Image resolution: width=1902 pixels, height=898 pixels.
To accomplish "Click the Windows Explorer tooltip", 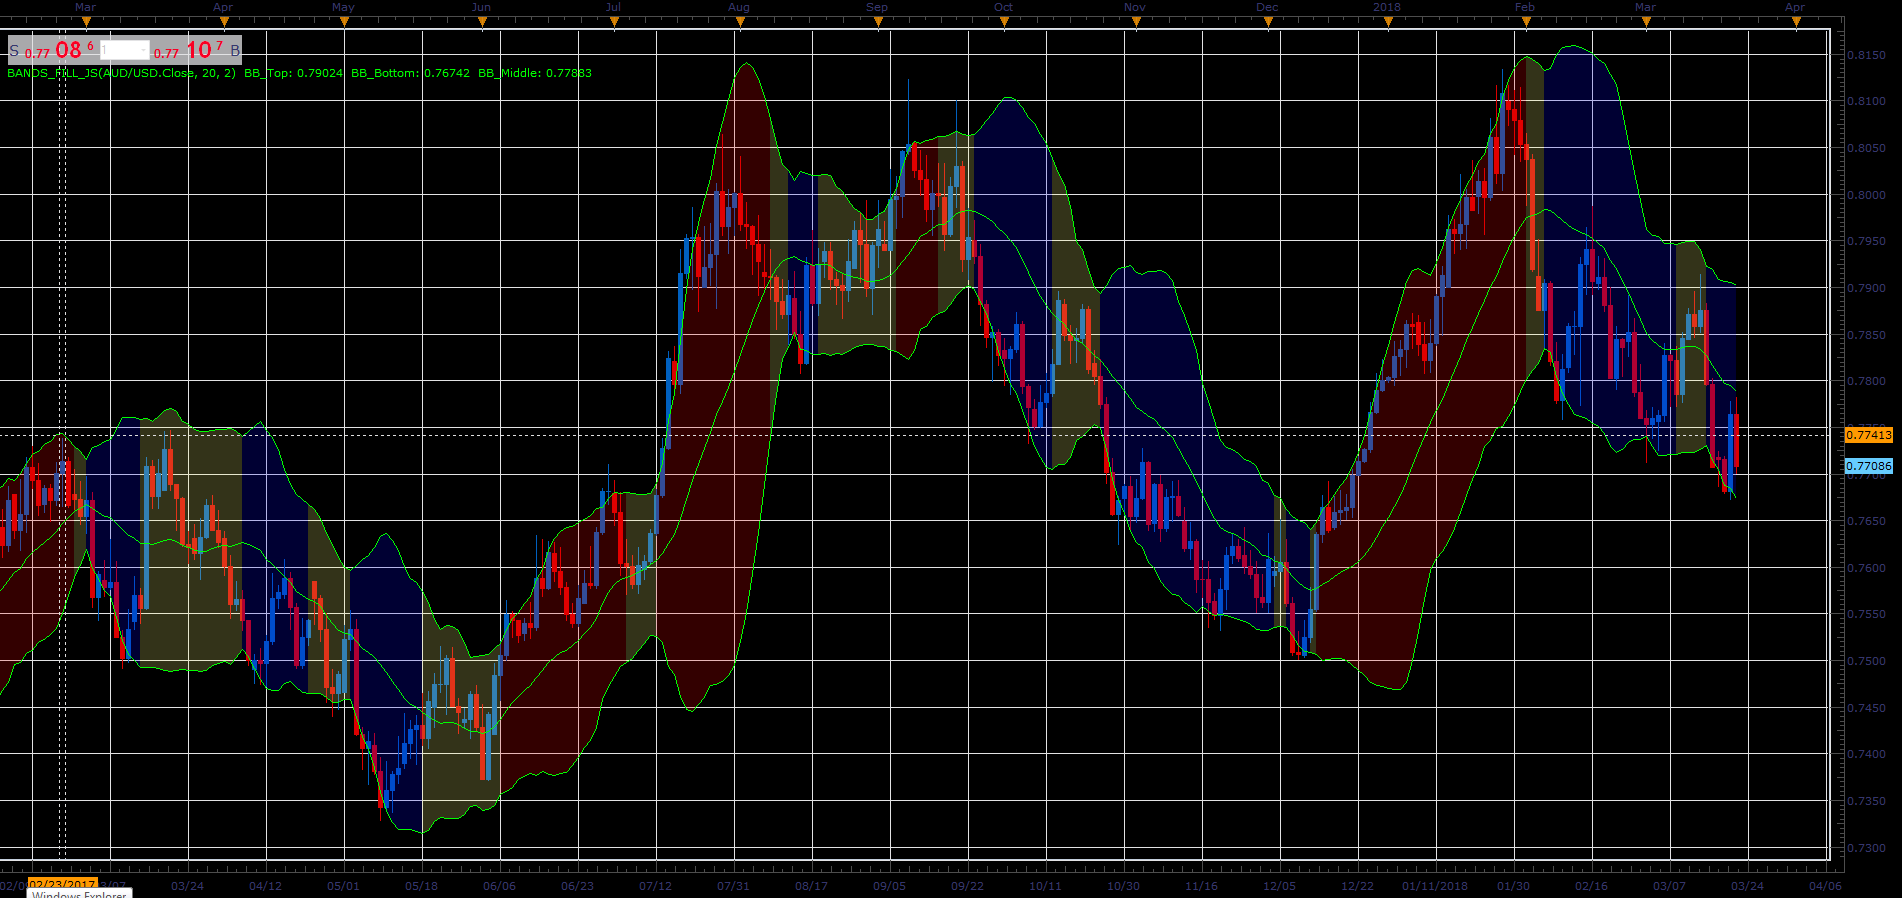I will [79, 894].
